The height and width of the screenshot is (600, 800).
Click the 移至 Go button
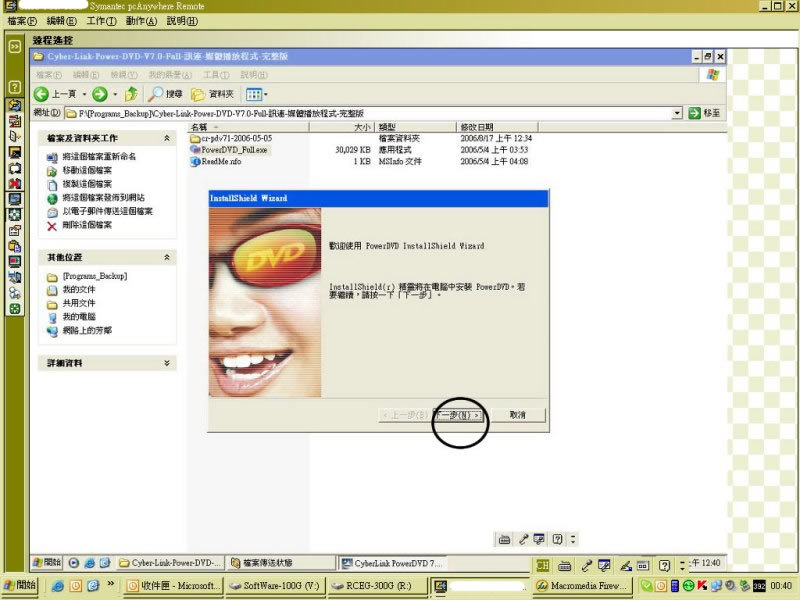coord(705,113)
